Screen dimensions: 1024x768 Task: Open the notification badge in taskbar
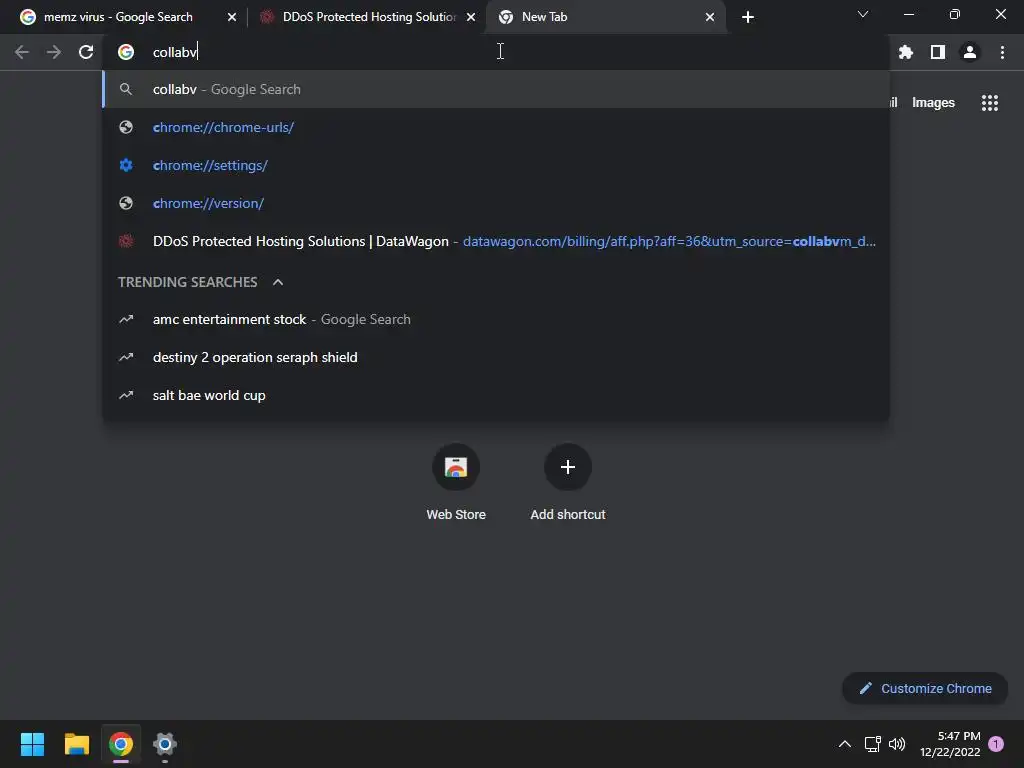996,744
